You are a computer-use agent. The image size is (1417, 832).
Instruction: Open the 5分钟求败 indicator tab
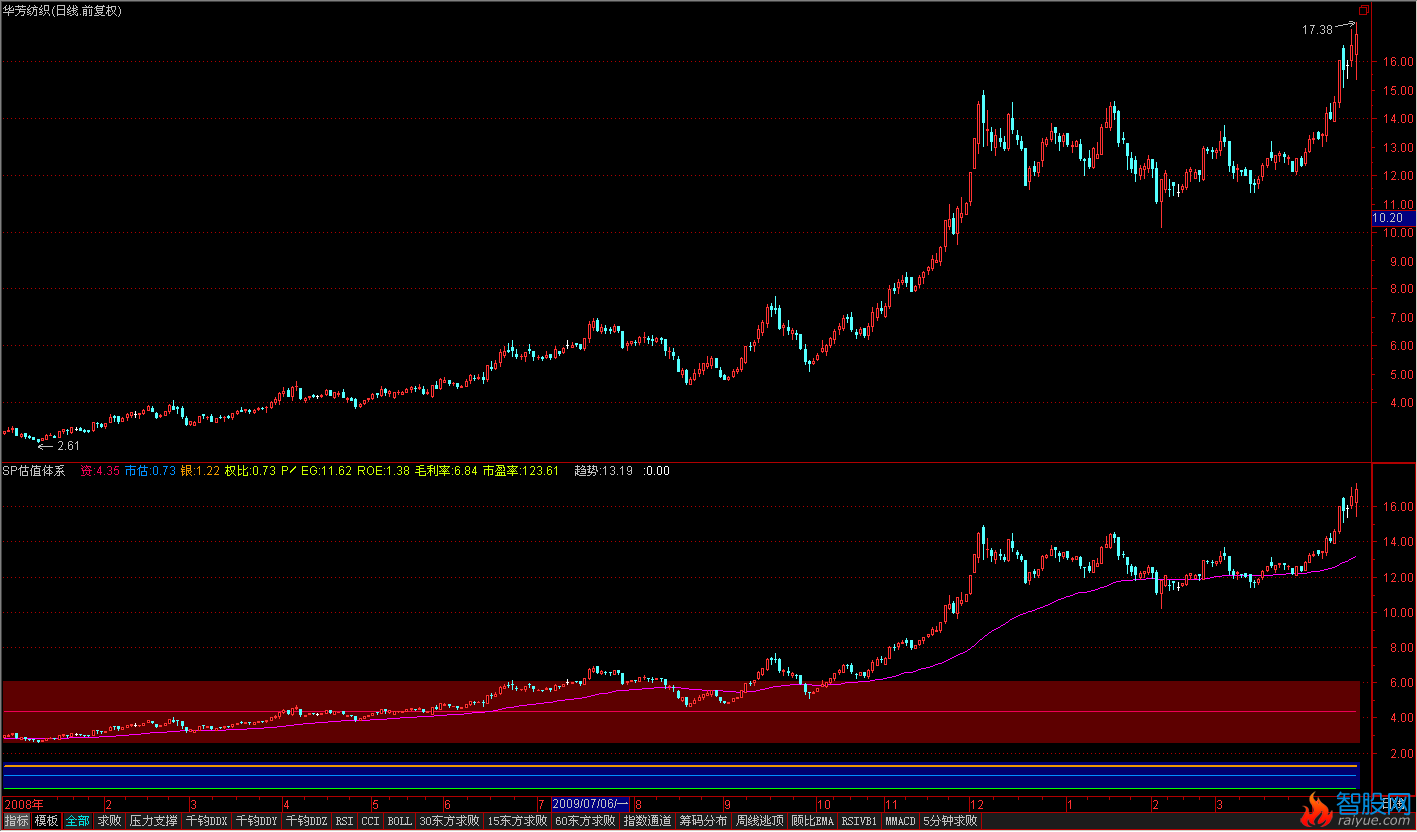pyautogui.click(x=949, y=821)
